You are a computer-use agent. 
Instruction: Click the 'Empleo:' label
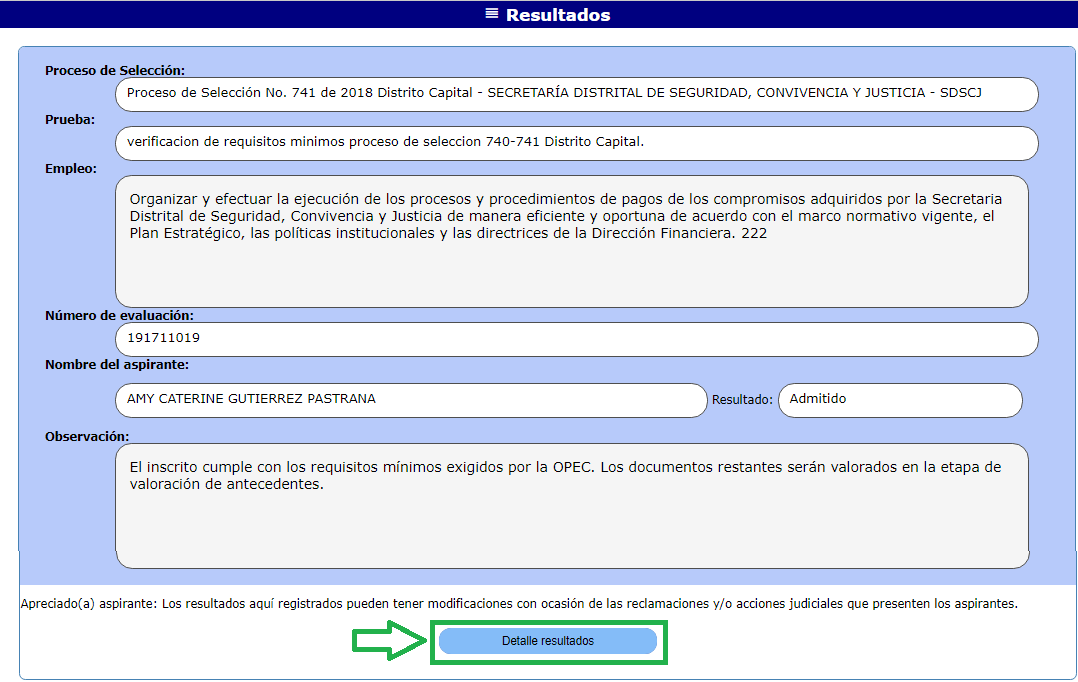click(x=71, y=168)
